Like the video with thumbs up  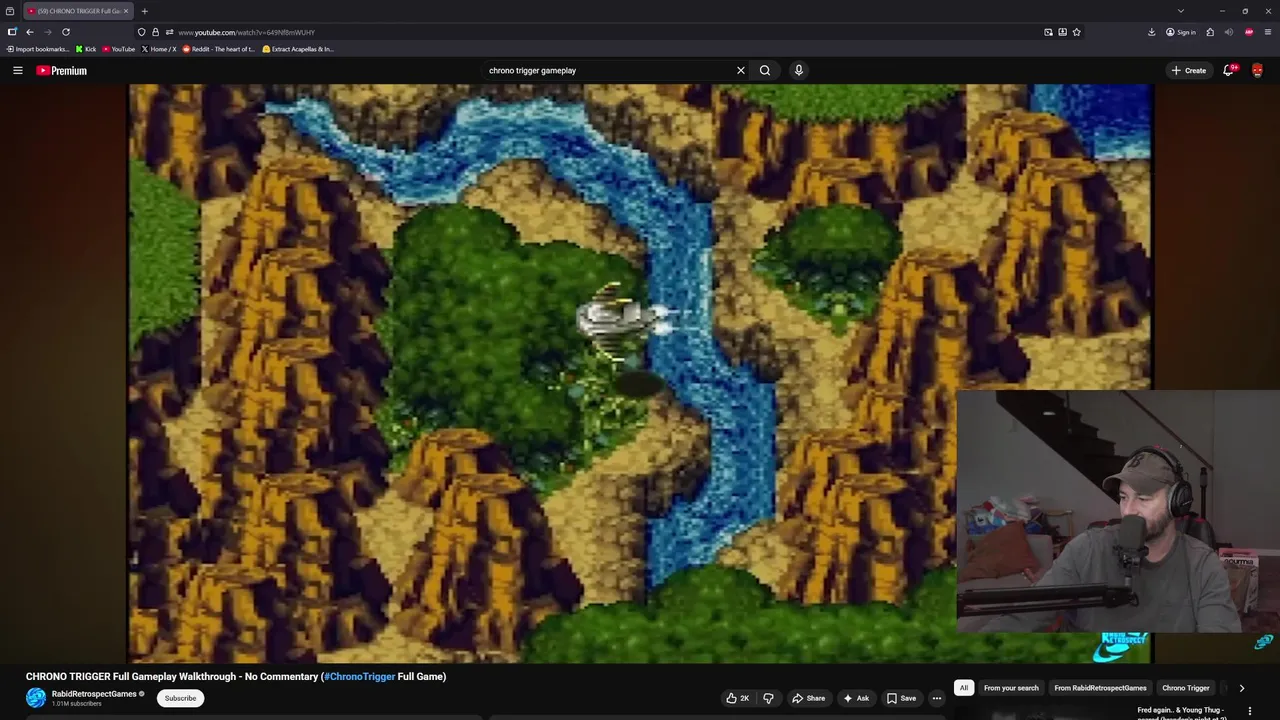coord(738,698)
